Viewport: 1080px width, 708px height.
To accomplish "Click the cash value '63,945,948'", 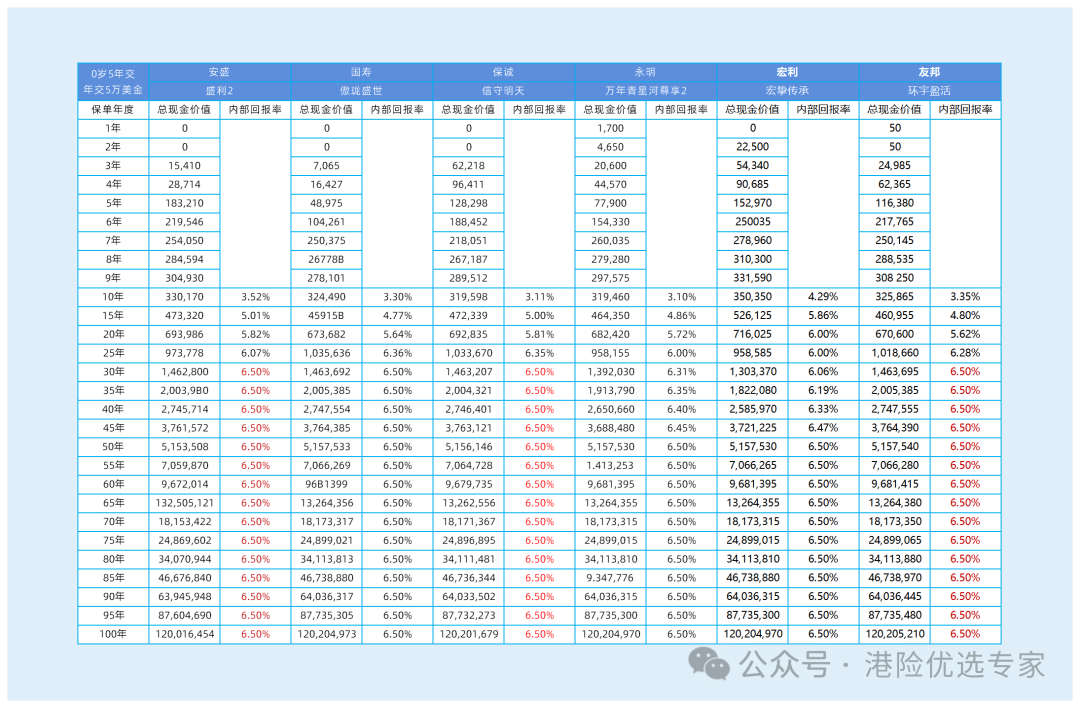I will 184,596.
